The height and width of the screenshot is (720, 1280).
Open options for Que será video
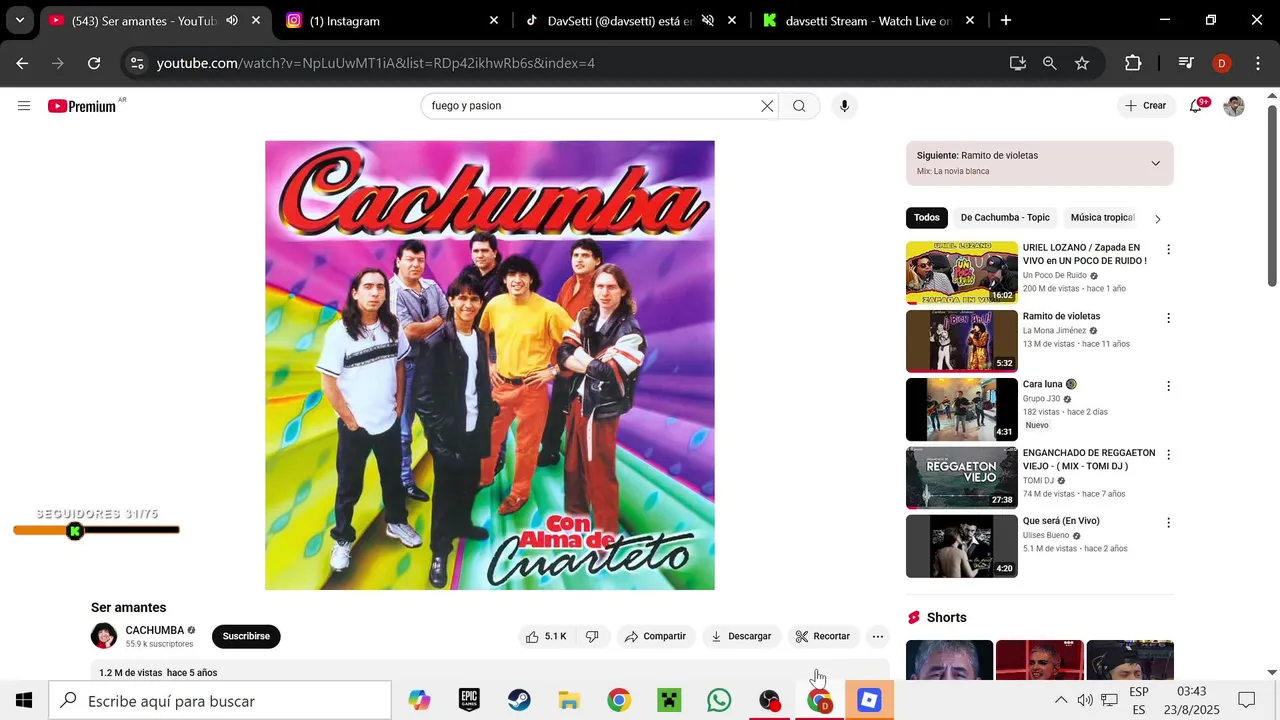tap(1168, 523)
